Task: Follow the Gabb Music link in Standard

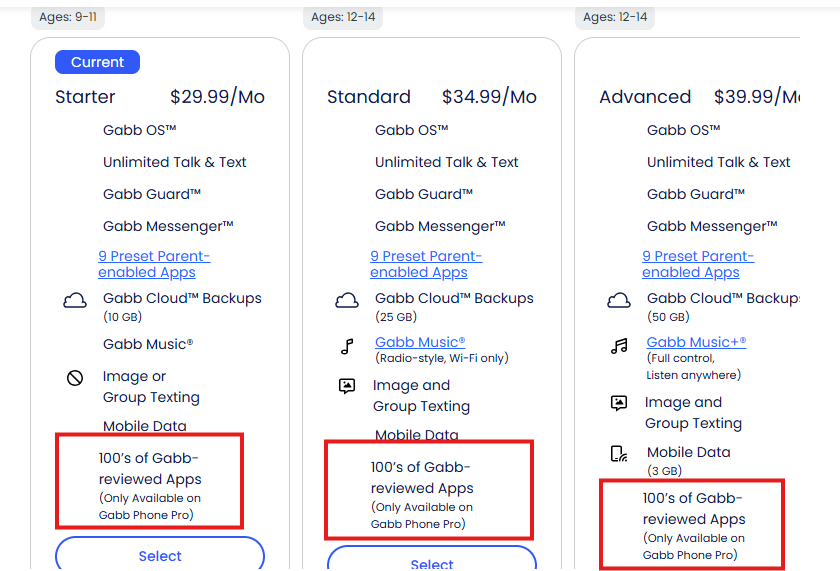Action: (x=420, y=342)
